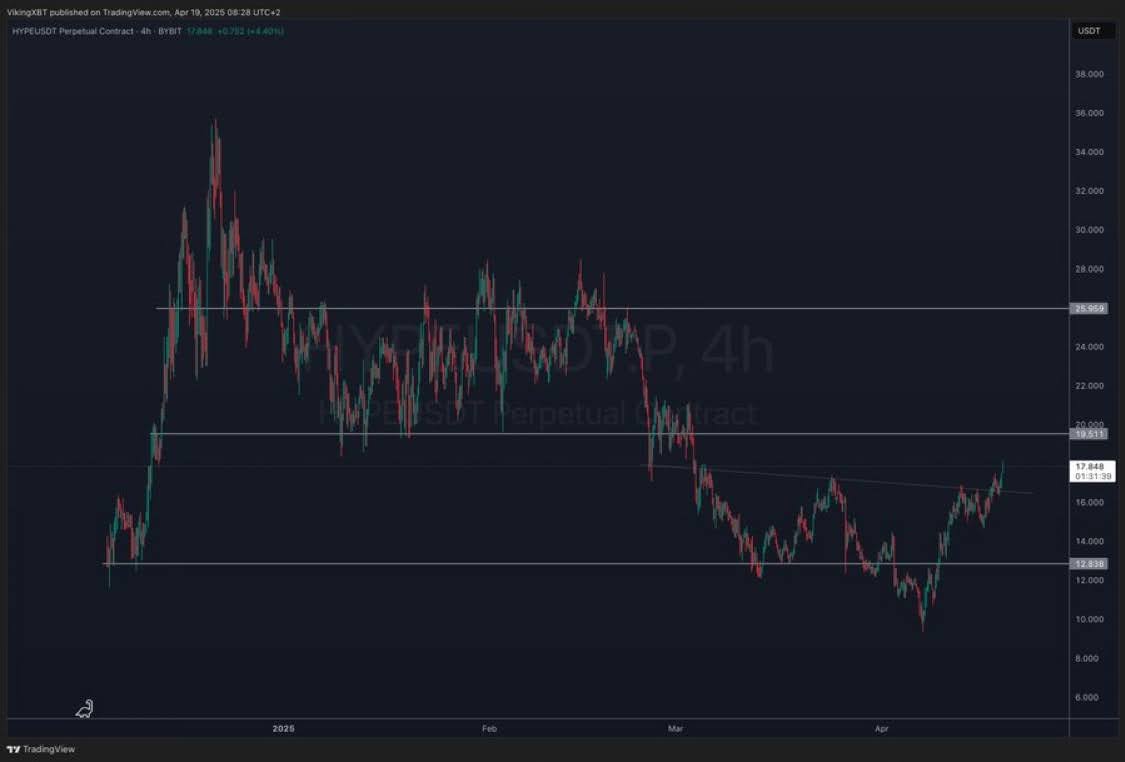Select the descending trendline near 17.000
Screen dimensions: 1125x762
pos(900,482)
